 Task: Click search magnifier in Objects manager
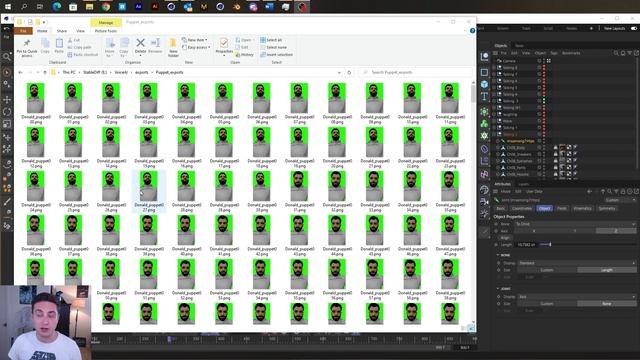pos(616,53)
